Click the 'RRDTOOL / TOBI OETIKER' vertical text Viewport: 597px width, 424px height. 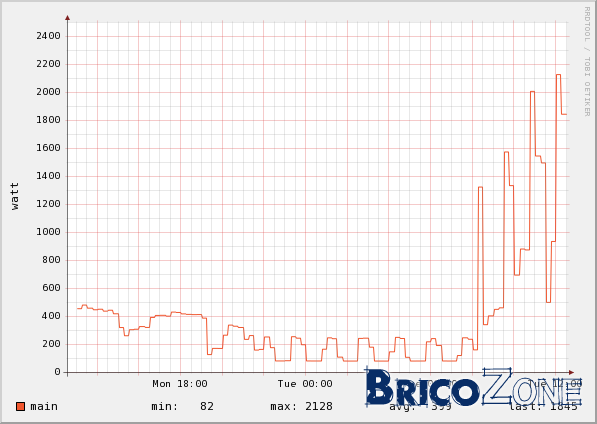coord(587,61)
